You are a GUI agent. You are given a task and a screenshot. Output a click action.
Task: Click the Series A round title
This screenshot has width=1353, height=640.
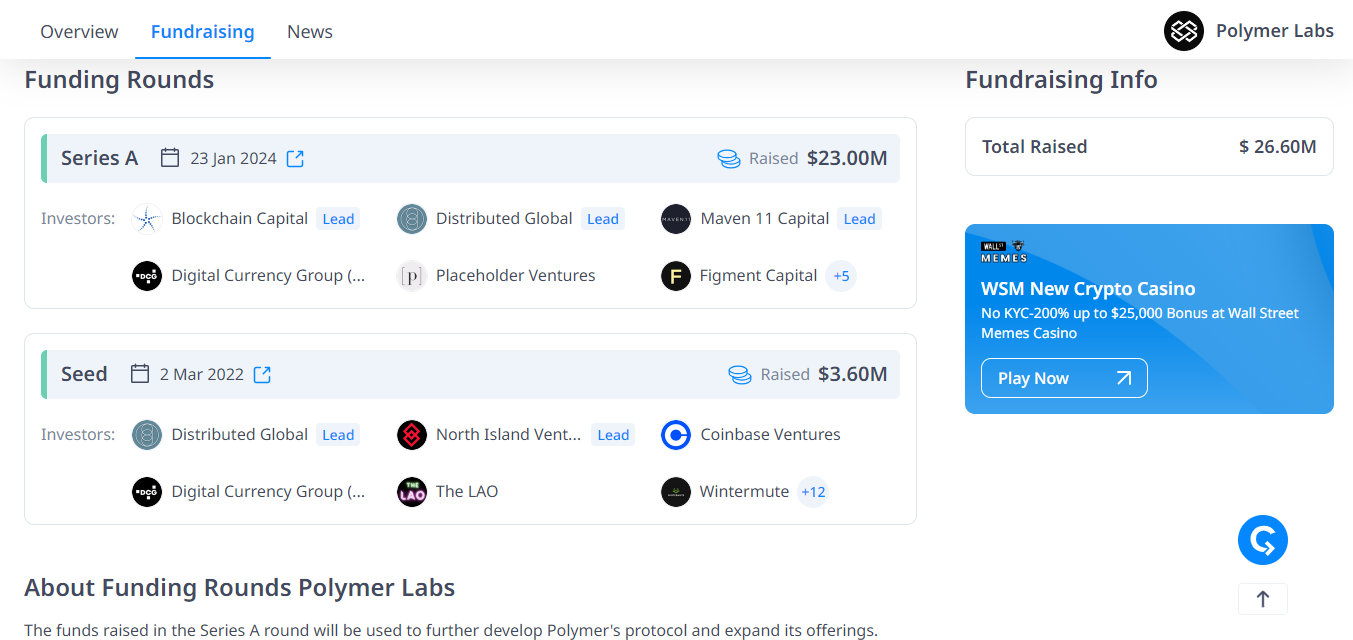point(99,158)
